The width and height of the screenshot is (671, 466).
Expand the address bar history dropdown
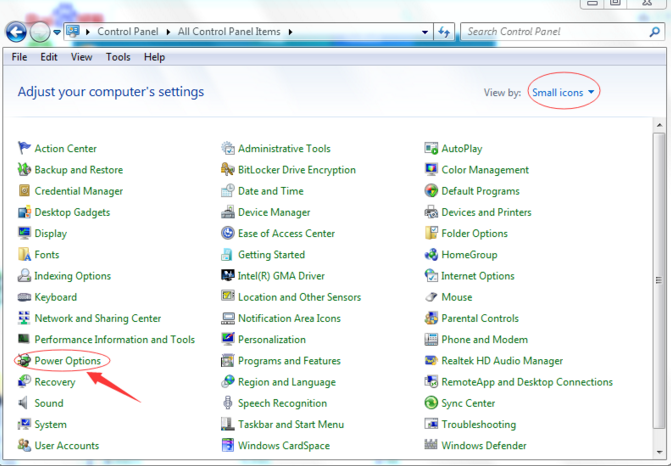(425, 32)
